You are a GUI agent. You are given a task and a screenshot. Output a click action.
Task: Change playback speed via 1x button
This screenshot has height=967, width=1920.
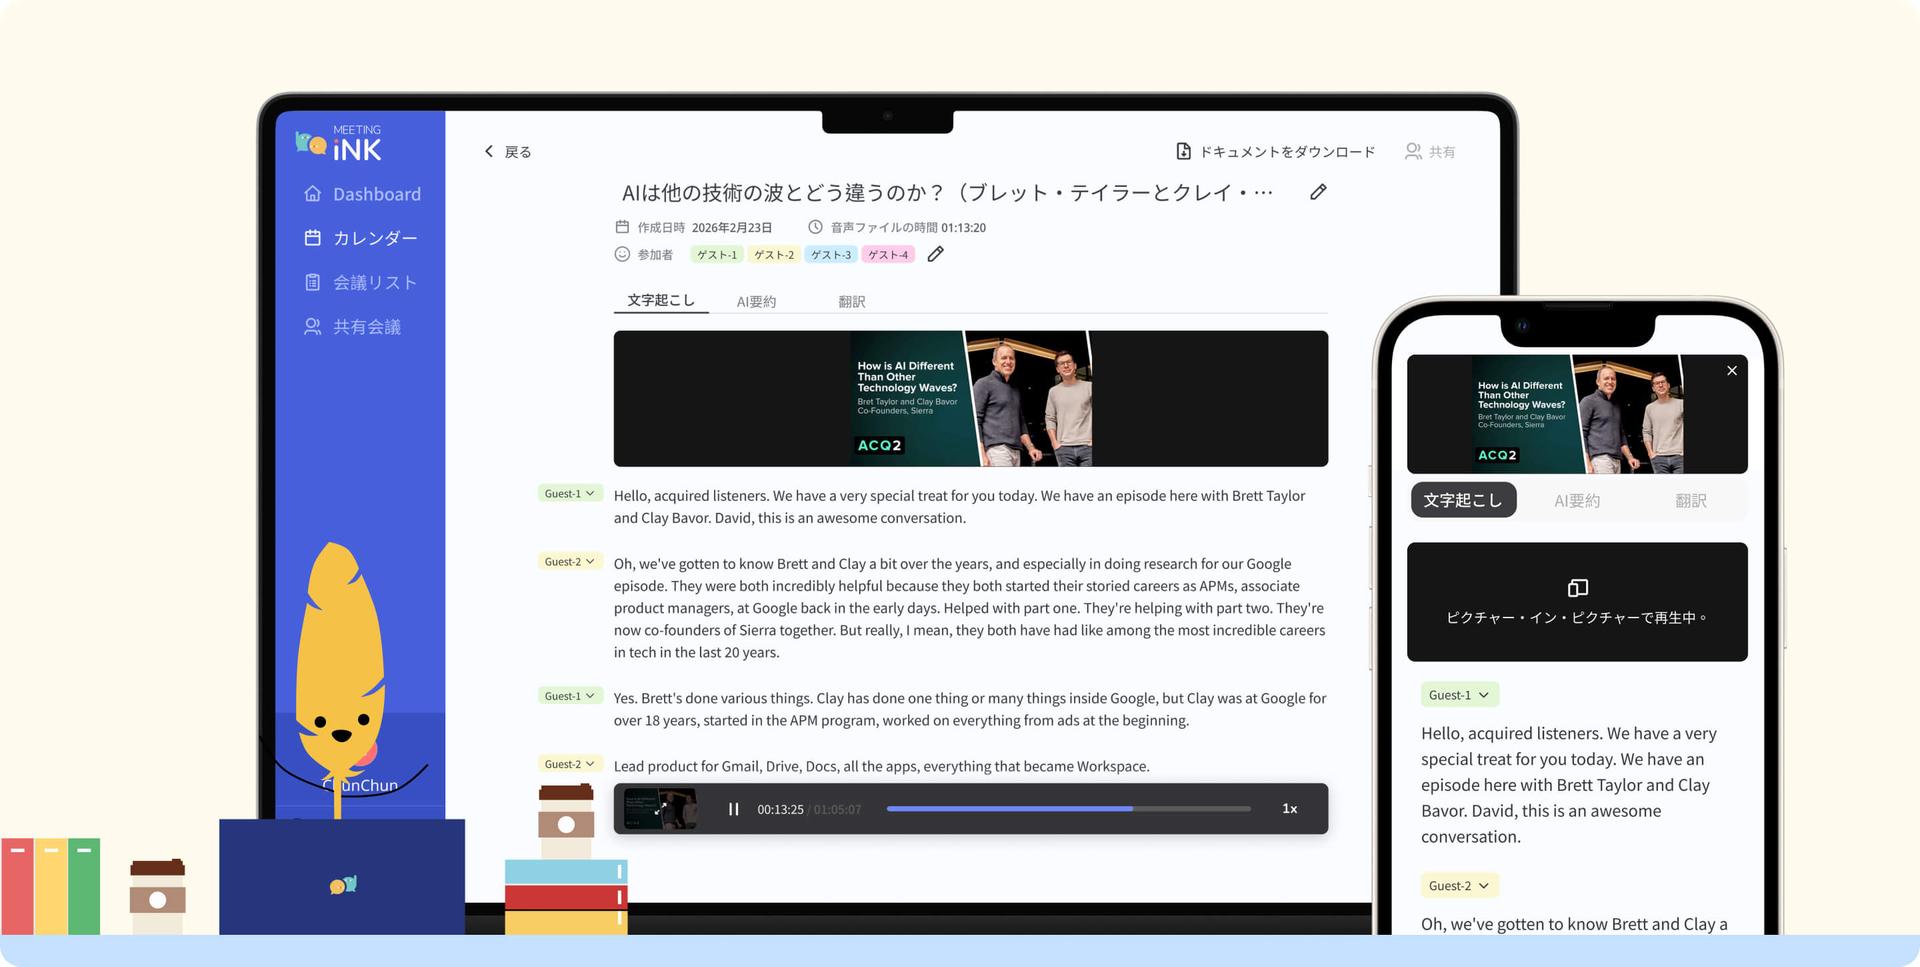1289,809
